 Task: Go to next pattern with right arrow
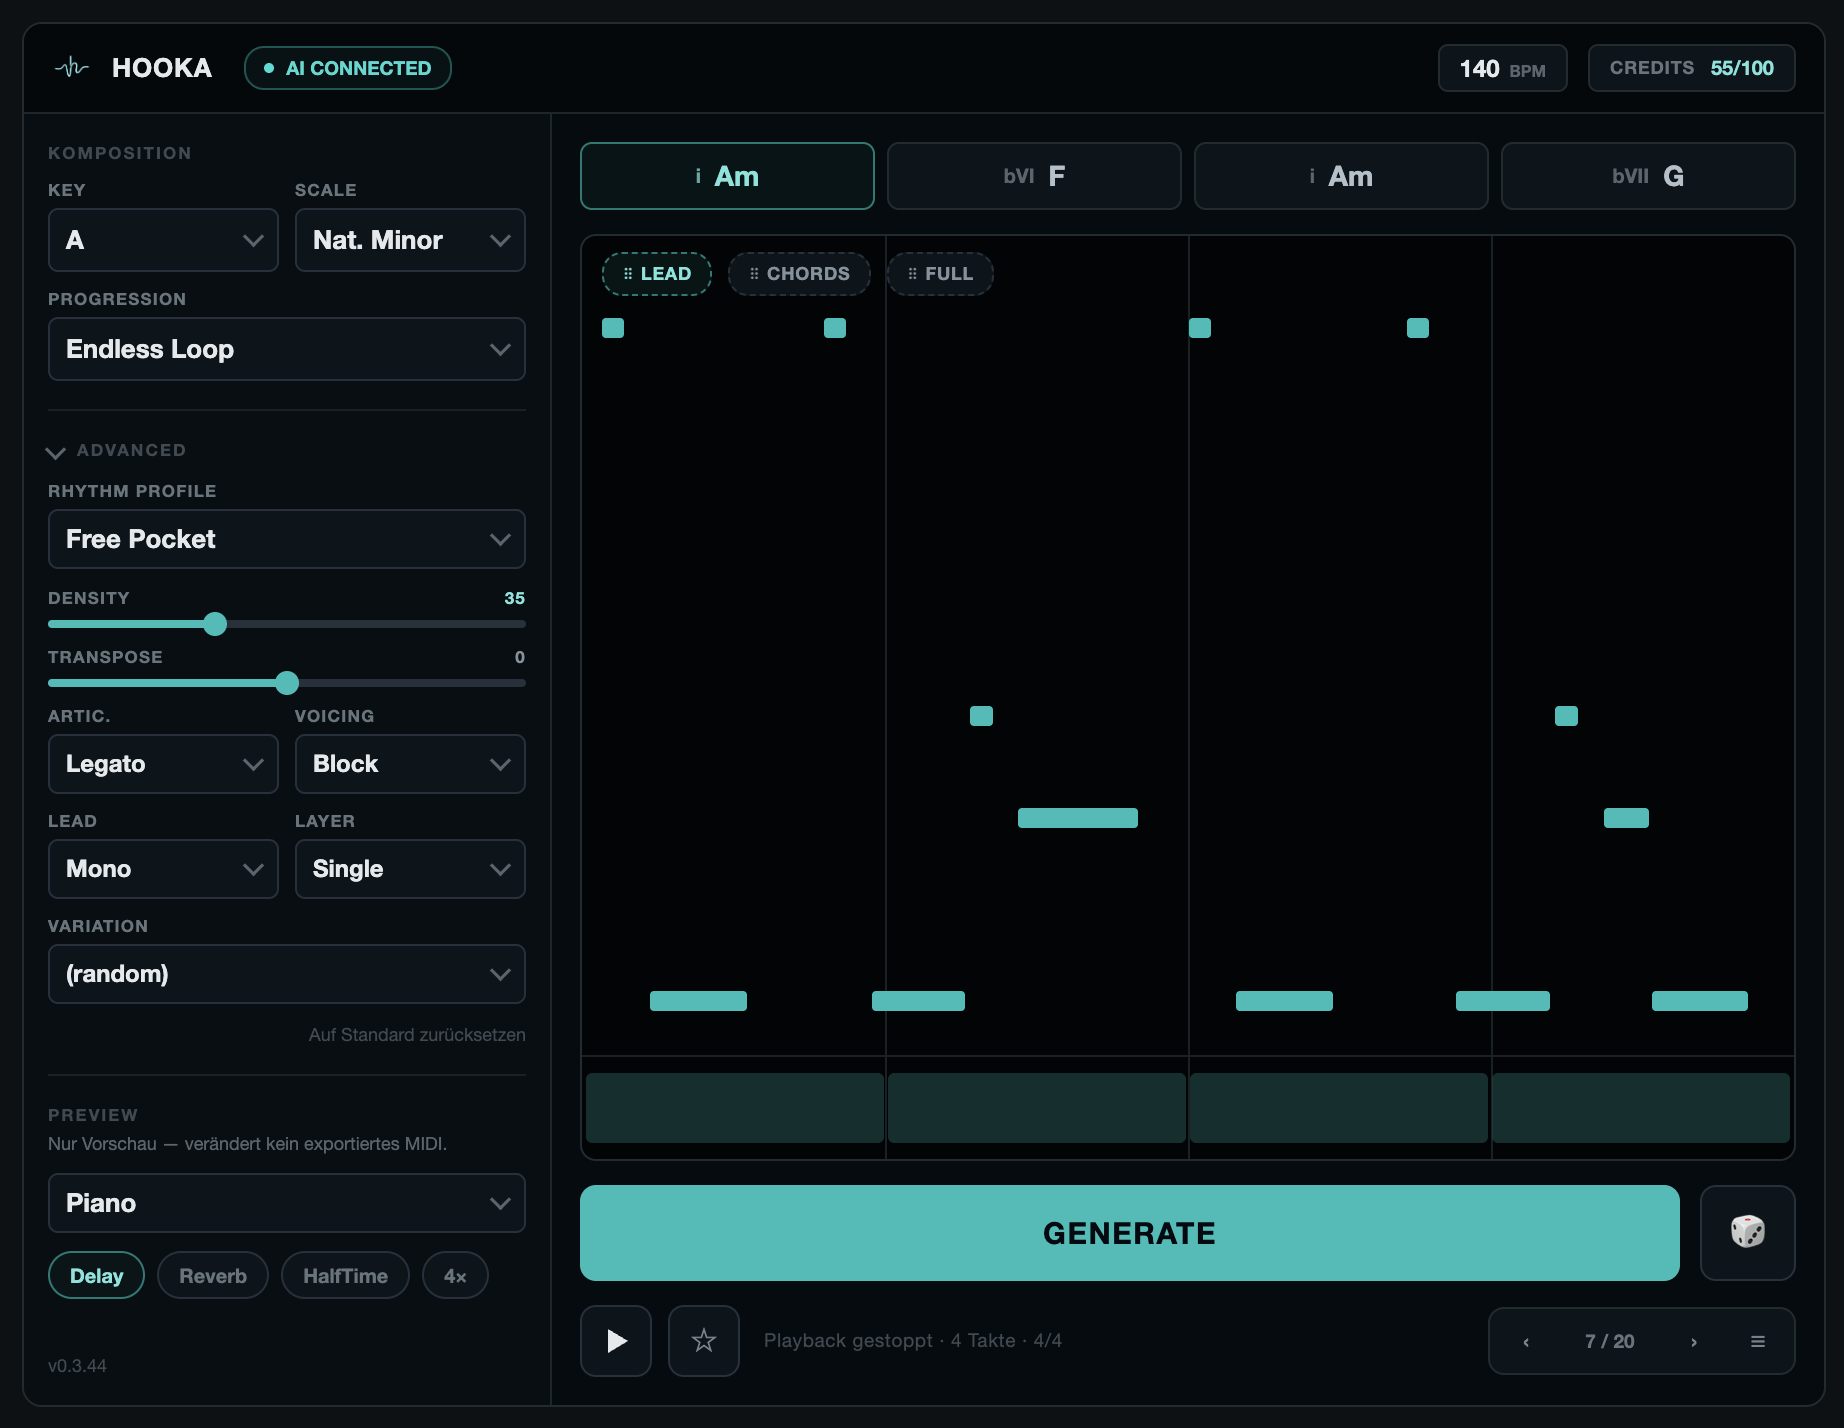click(1694, 1342)
